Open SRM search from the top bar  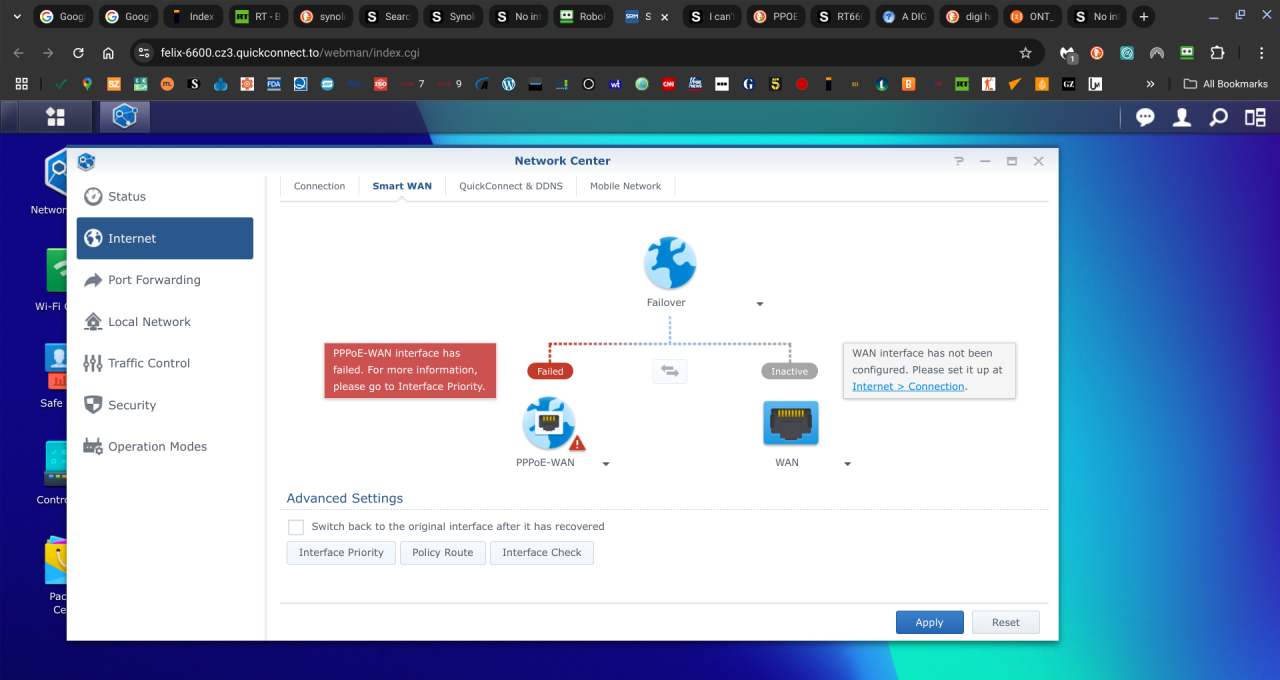[x=1218, y=117]
